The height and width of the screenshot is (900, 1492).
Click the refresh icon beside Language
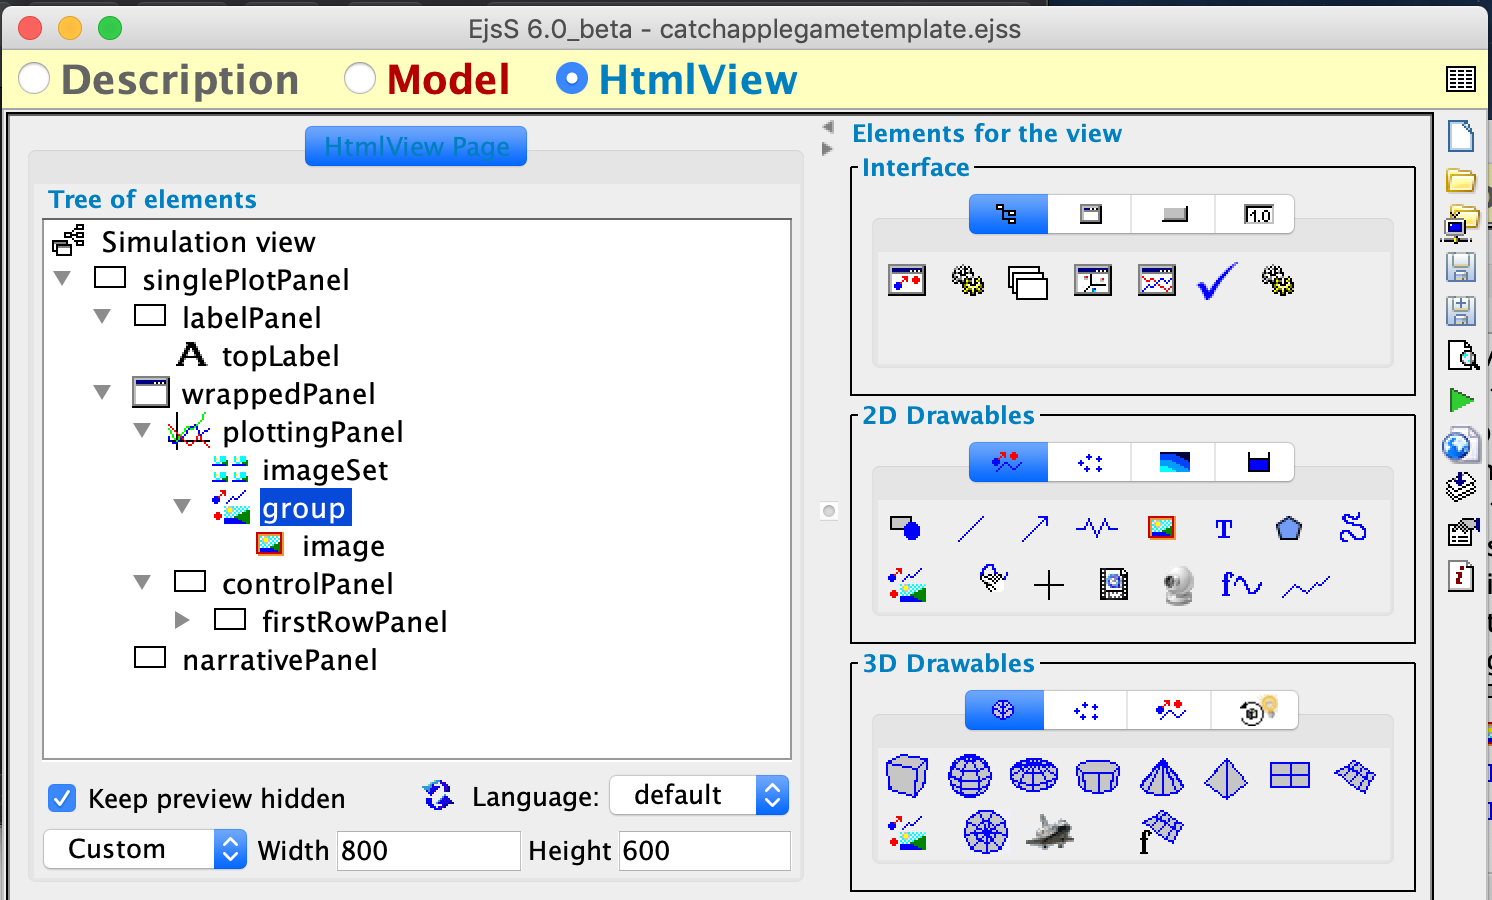[x=438, y=796]
